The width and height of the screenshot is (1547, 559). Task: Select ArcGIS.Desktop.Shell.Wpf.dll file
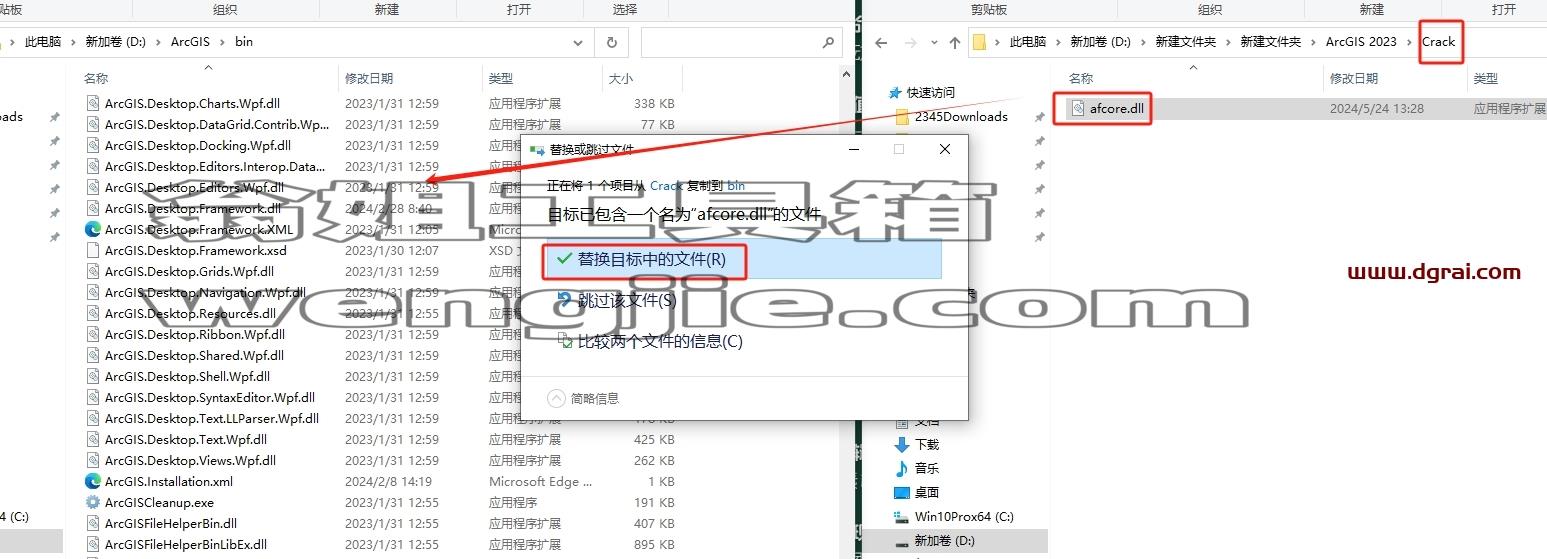click(187, 376)
